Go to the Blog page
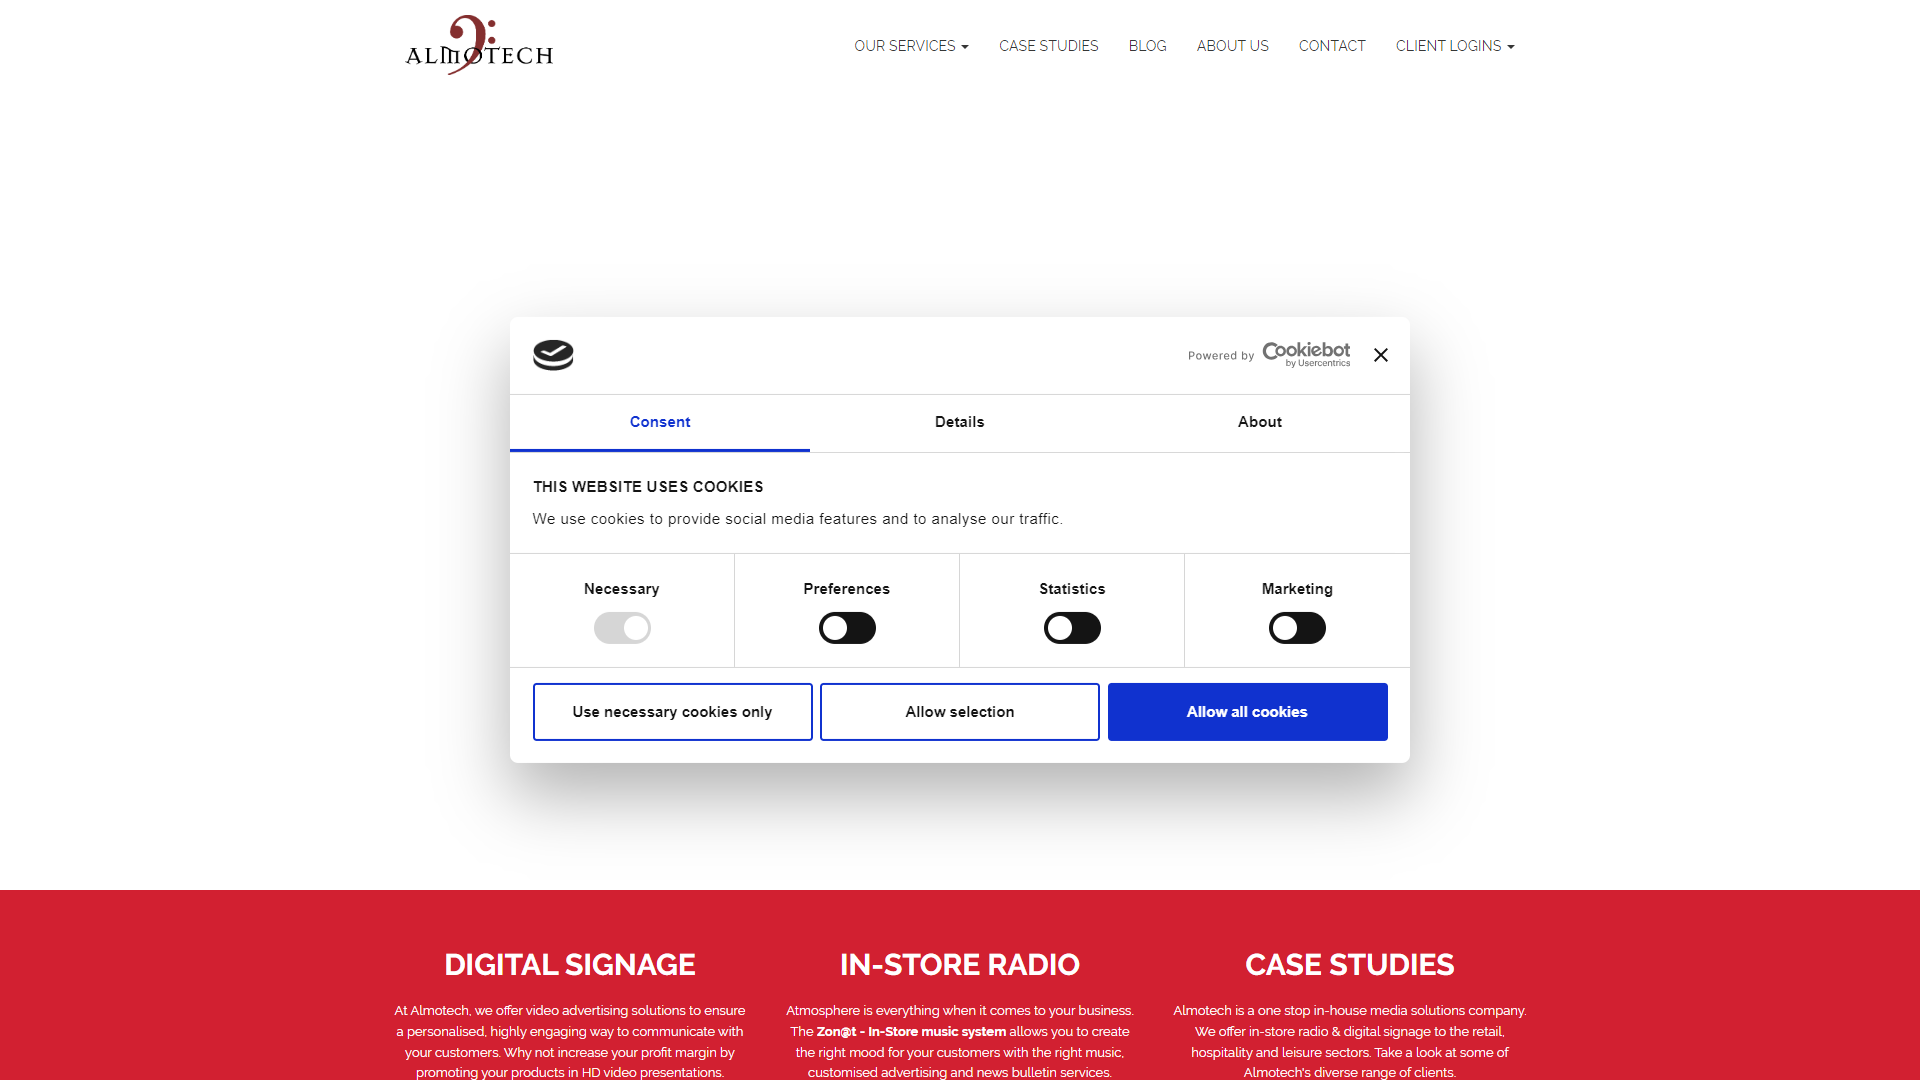 click(x=1147, y=46)
